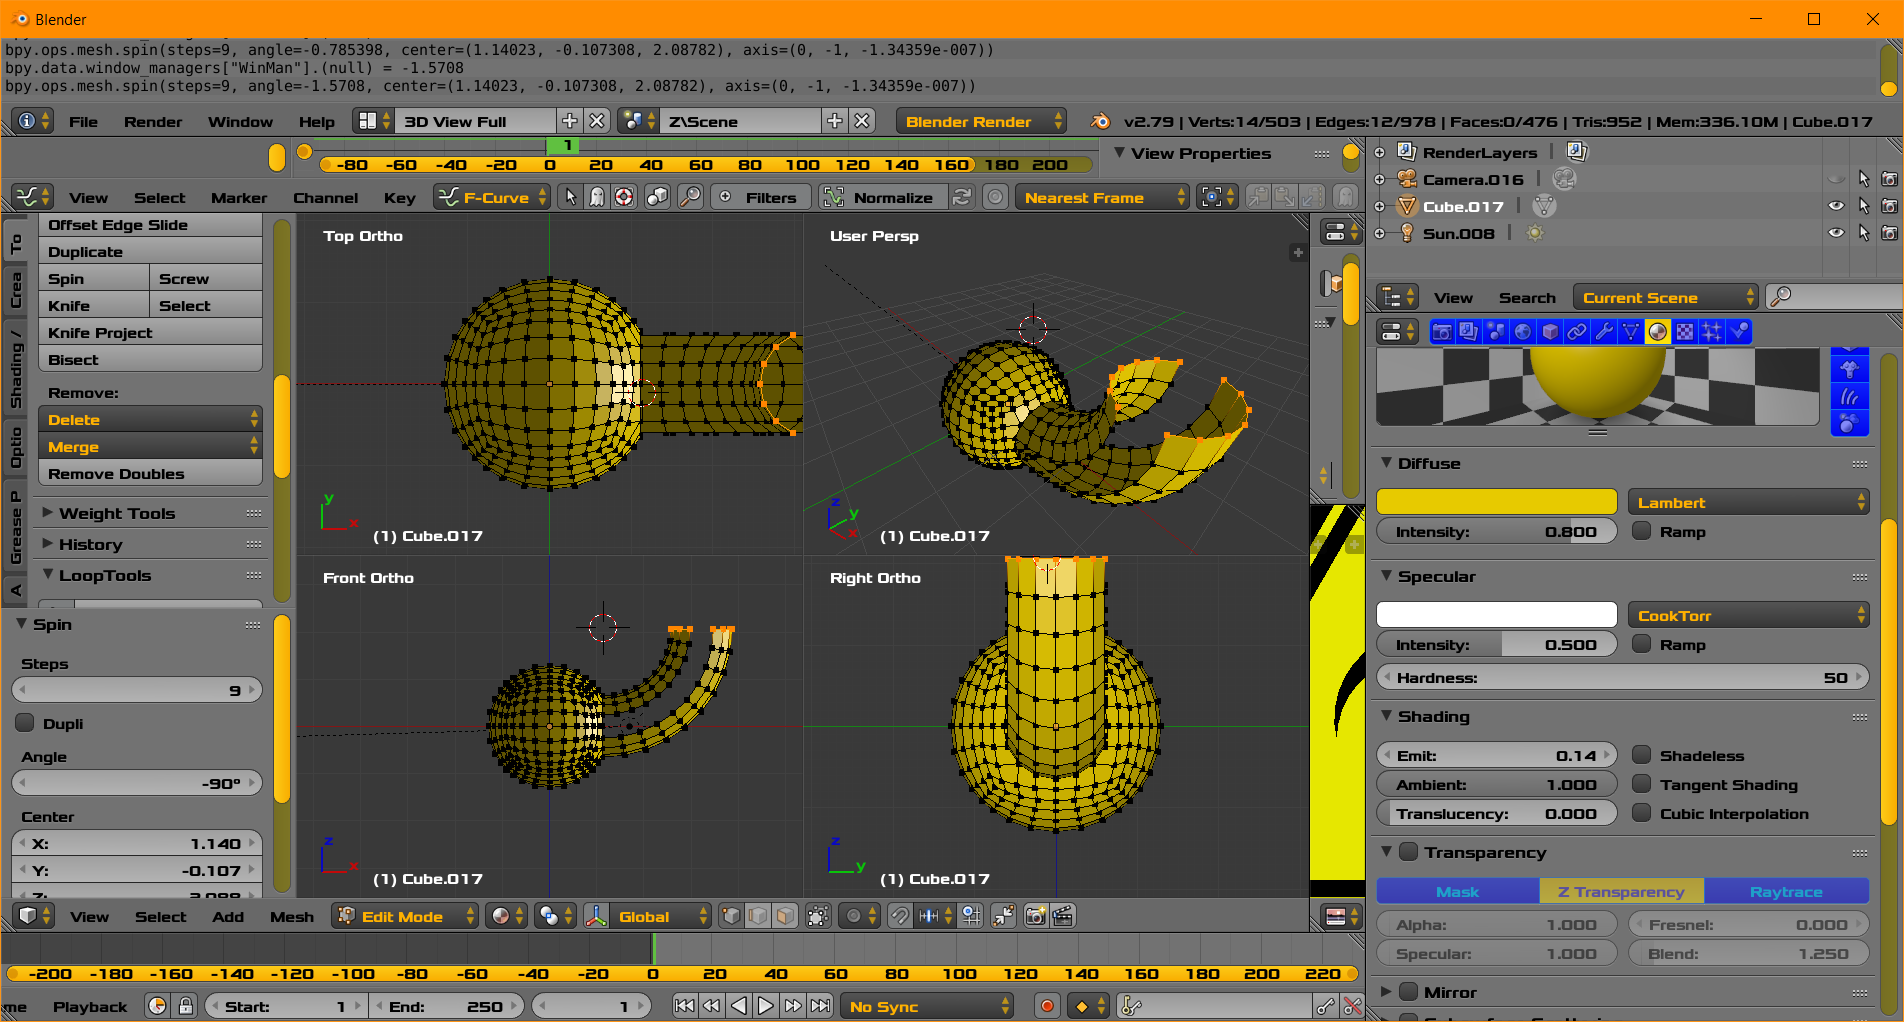
Task: Enable the Cubic Interpolation checkbox
Action: pos(1641,813)
